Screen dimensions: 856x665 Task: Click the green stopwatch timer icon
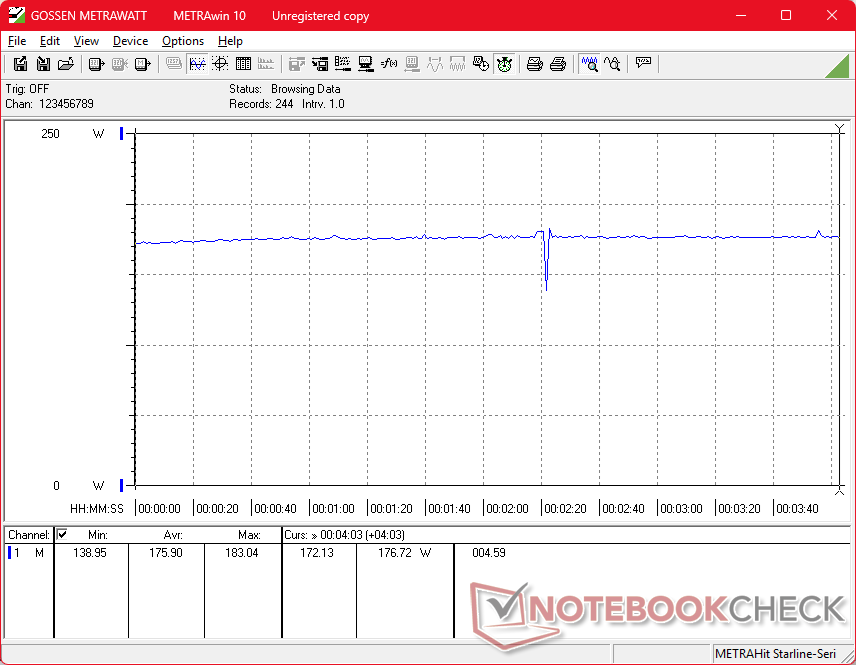pyautogui.click(x=505, y=64)
